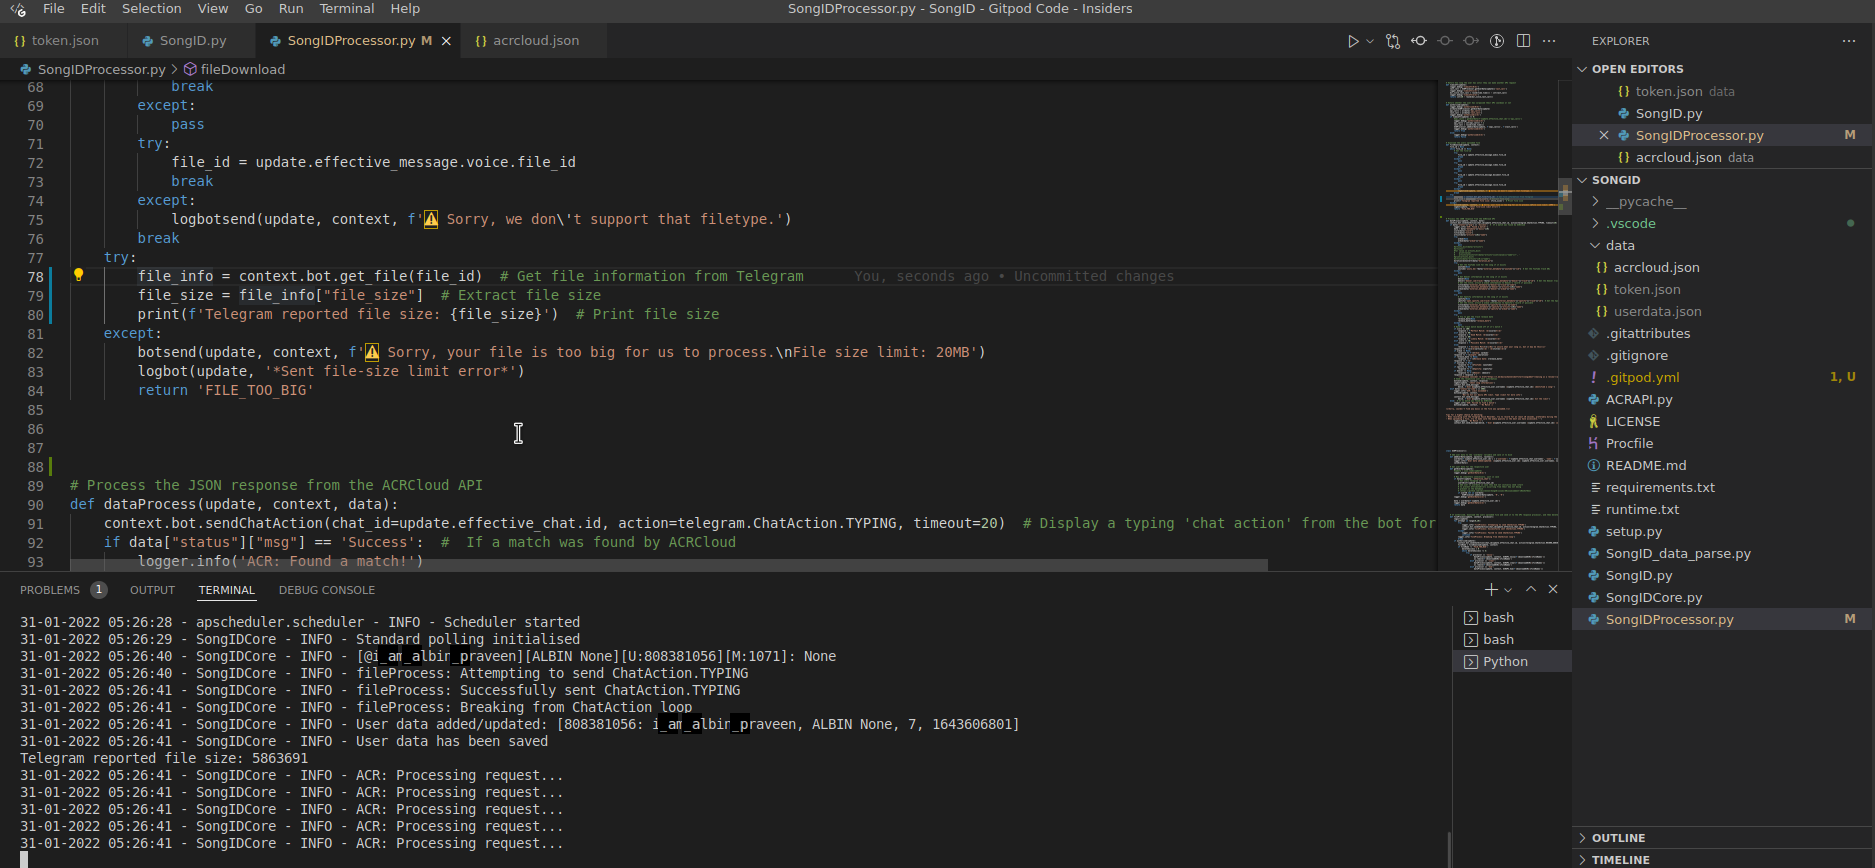The image size is (1875, 868).
Task: Open the .gitignore file
Action: 1636,356
